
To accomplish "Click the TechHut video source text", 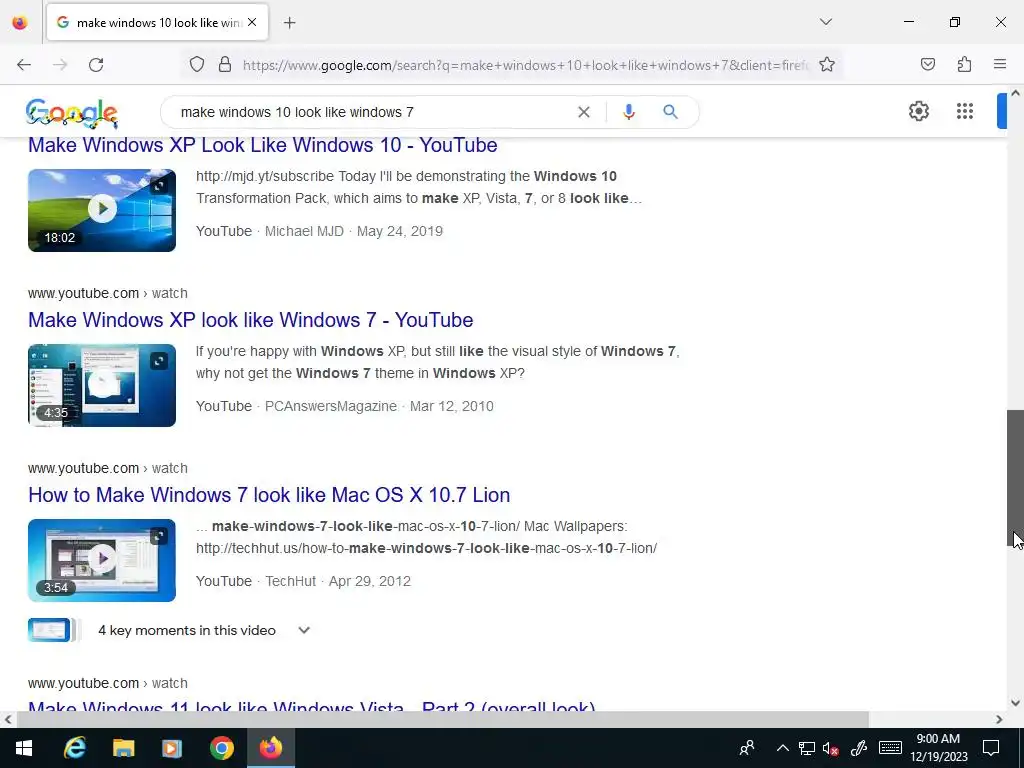I will 291,581.
